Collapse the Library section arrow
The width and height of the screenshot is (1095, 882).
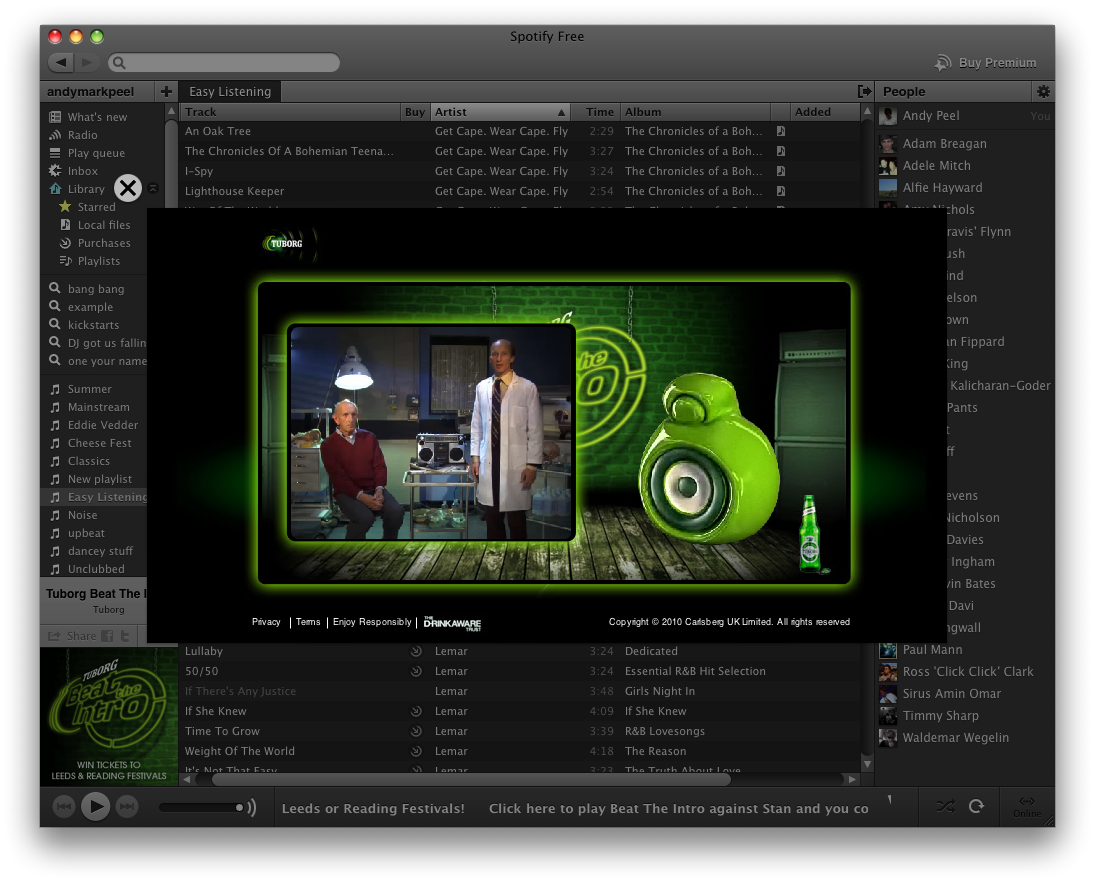[153, 189]
